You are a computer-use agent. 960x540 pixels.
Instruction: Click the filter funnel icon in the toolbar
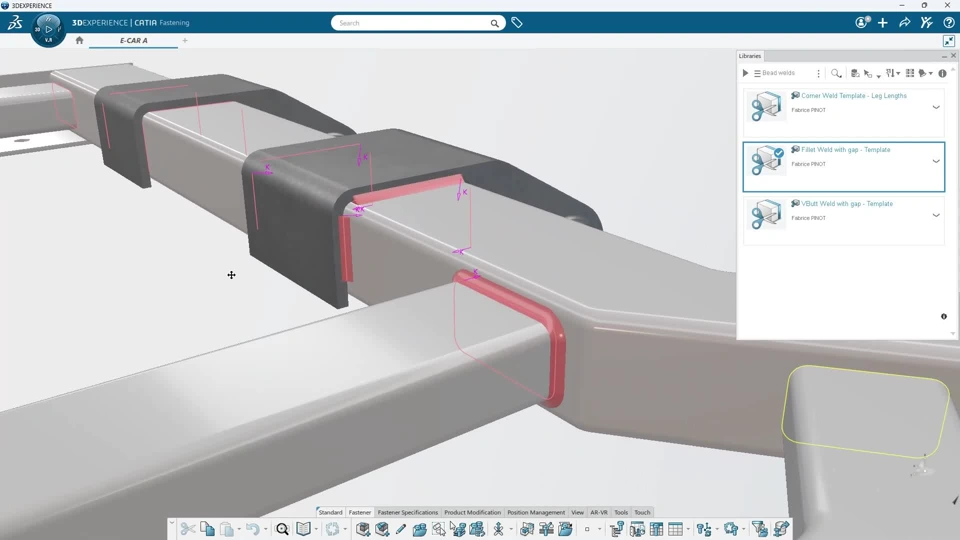(x=759, y=529)
